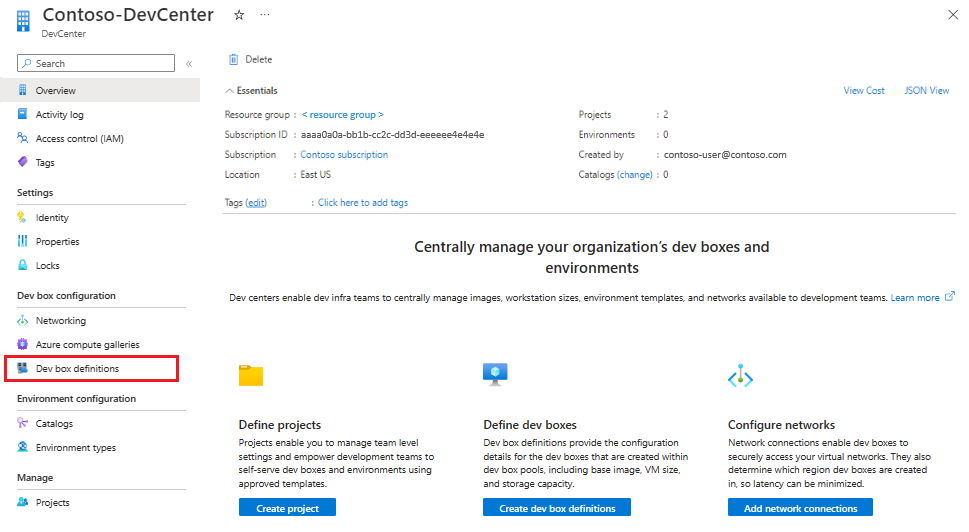This screenshot has width=969, height=532.
Task: Click the Delete trash icon
Action: 233,59
